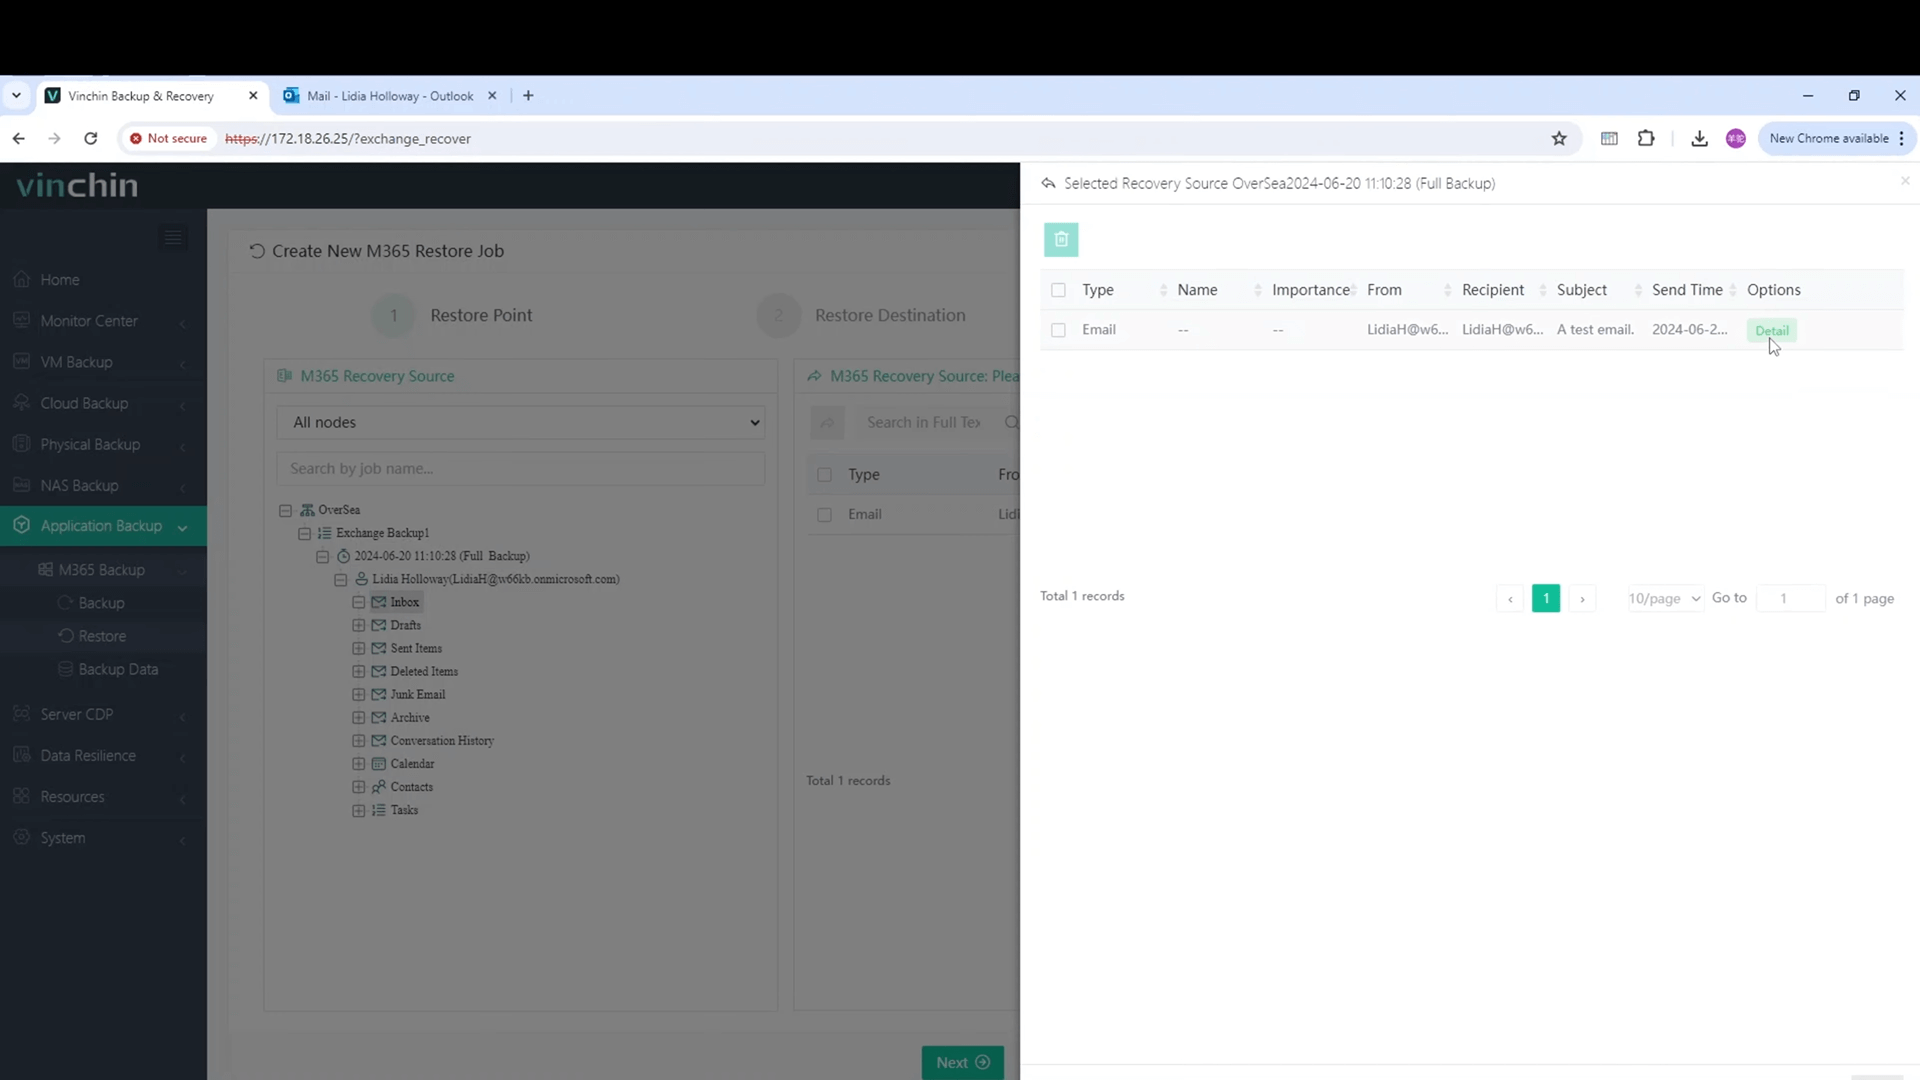Select the Junk Email folder
This screenshot has height=1080, width=1920.
pos(417,695)
